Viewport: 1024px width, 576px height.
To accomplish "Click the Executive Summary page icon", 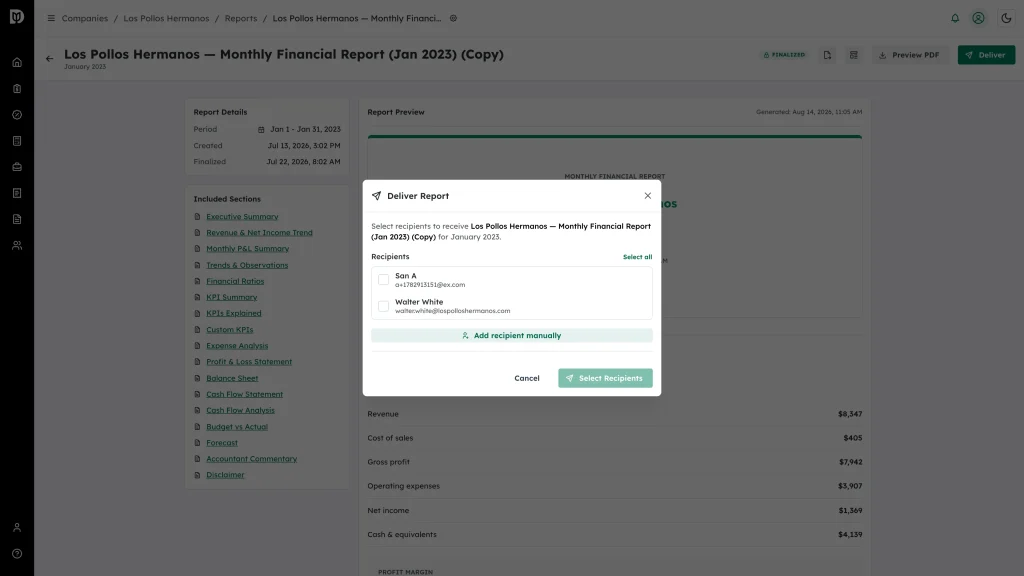I will [x=197, y=216].
